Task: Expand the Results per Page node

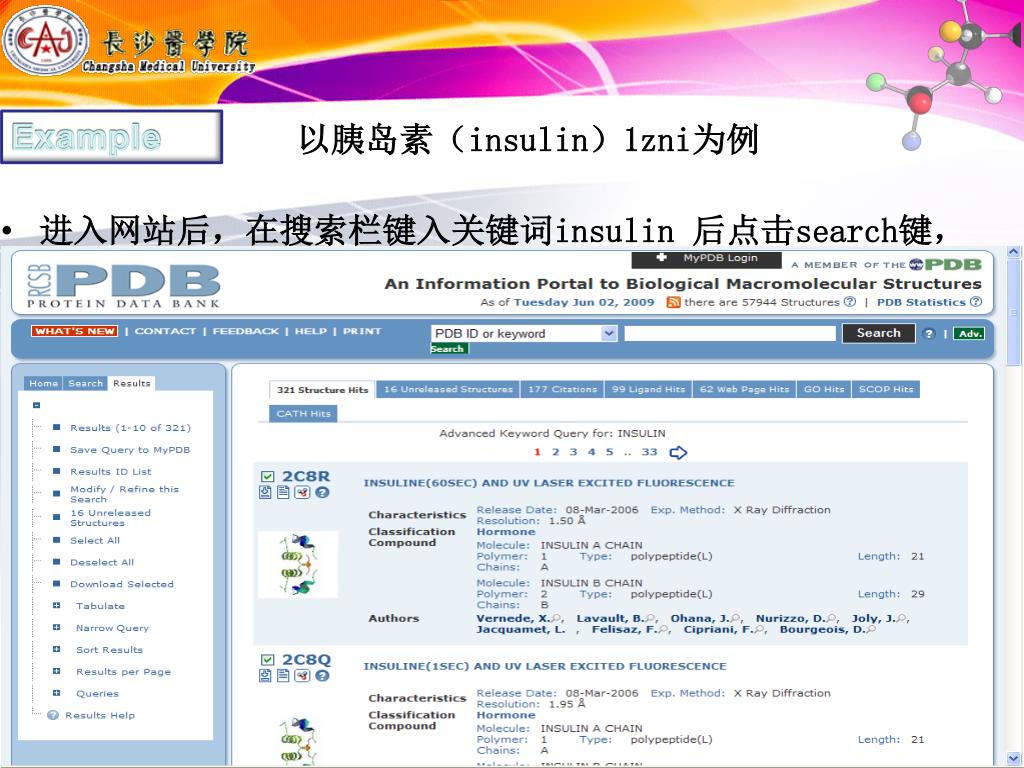Action: click(56, 671)
